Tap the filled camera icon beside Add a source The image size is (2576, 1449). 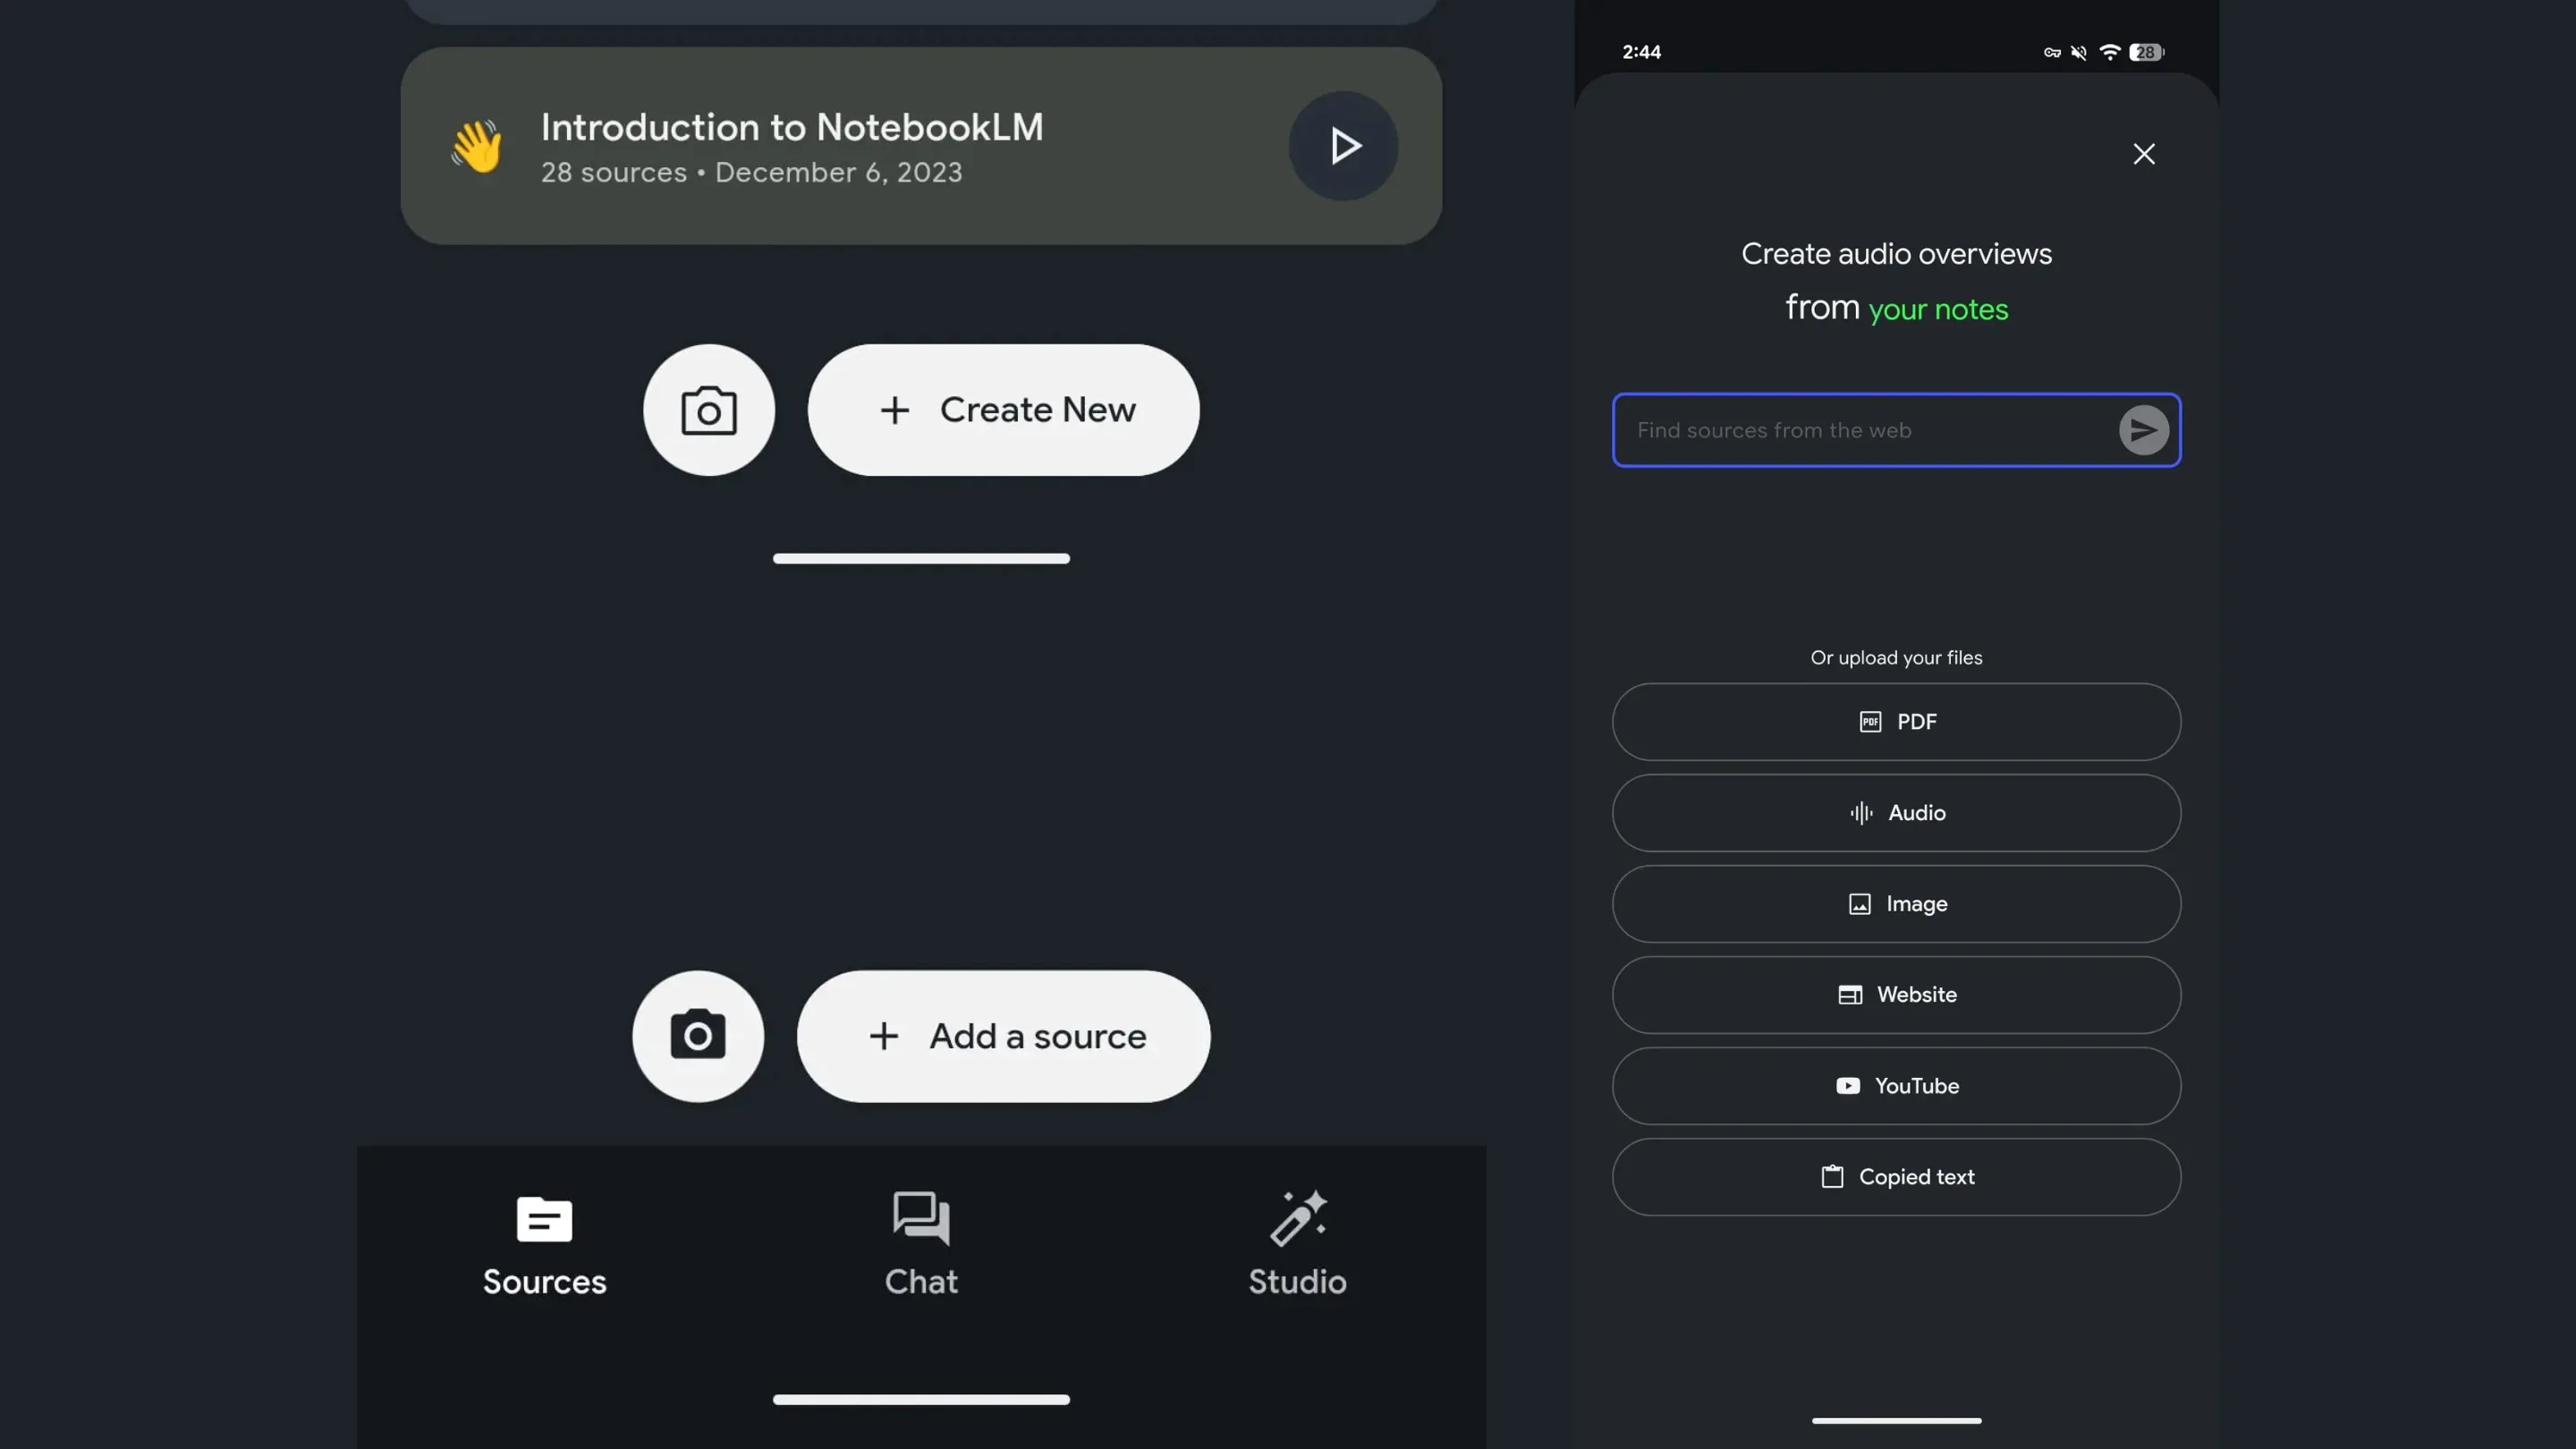(x=698, y=1036)
